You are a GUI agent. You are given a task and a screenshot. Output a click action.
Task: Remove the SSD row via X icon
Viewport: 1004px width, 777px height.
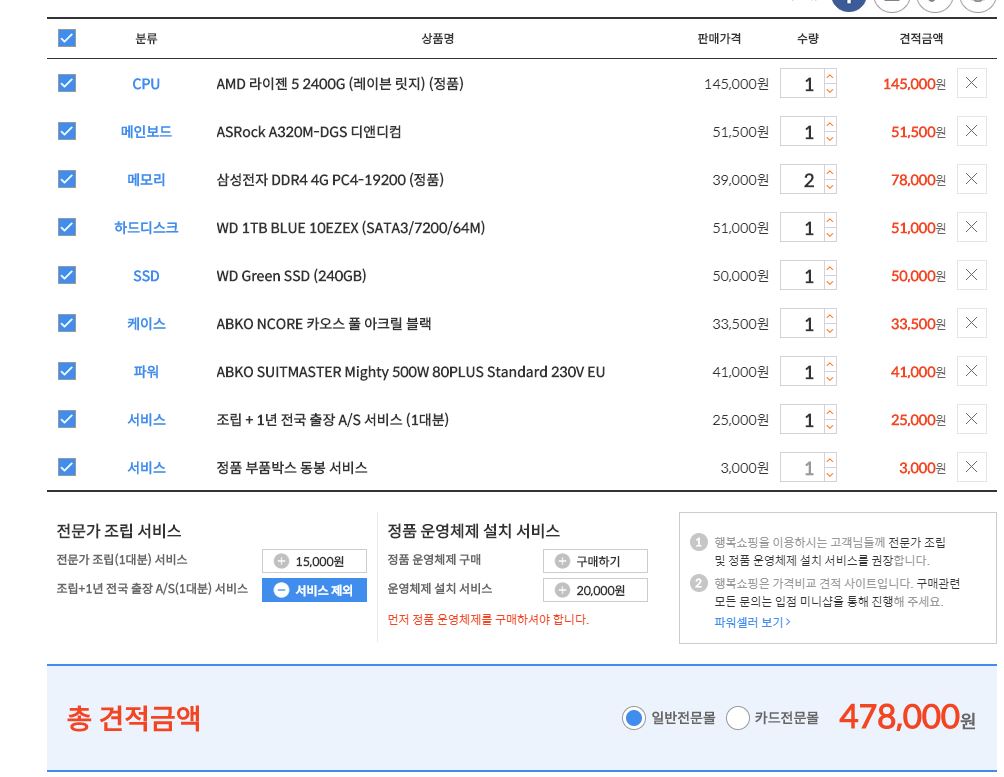[x=971, y=275]
